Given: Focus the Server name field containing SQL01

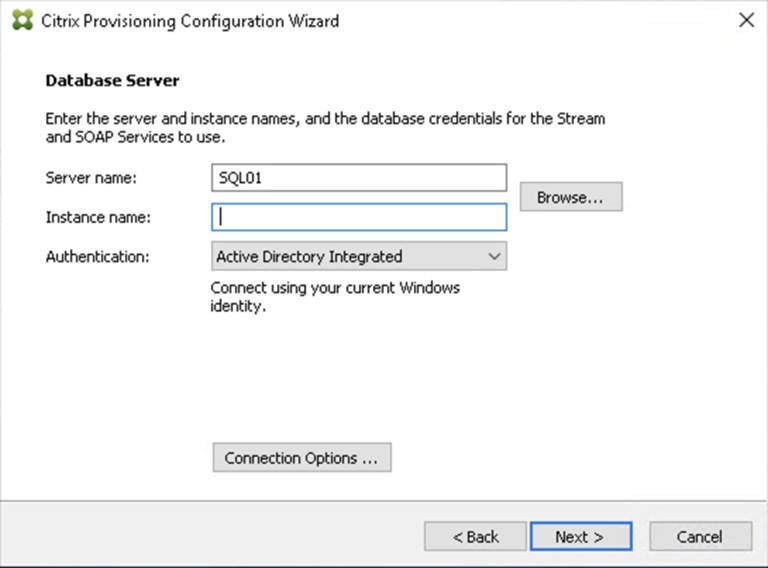Looking at the screenshot, I should coord(359,178).
